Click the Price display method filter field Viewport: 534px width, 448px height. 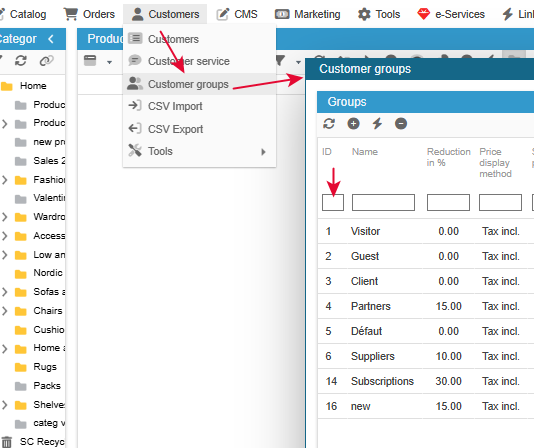click(500, 202)
